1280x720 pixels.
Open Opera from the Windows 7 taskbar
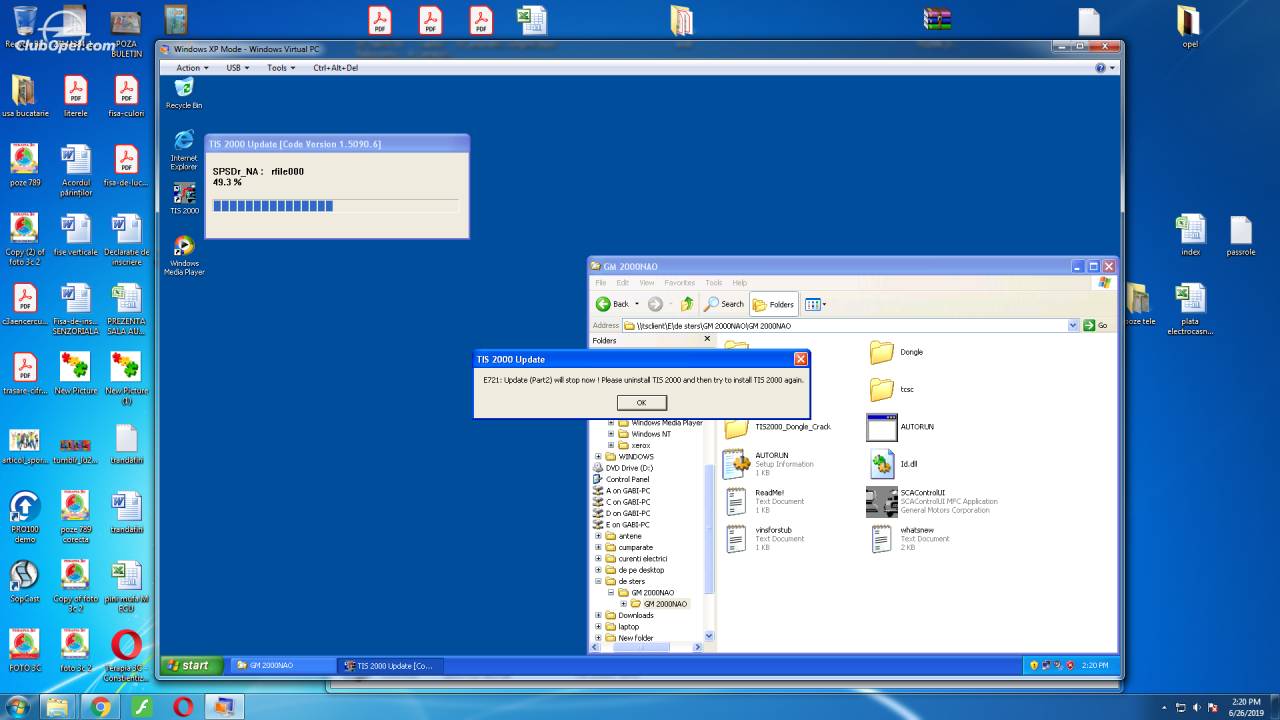[183, 707]
